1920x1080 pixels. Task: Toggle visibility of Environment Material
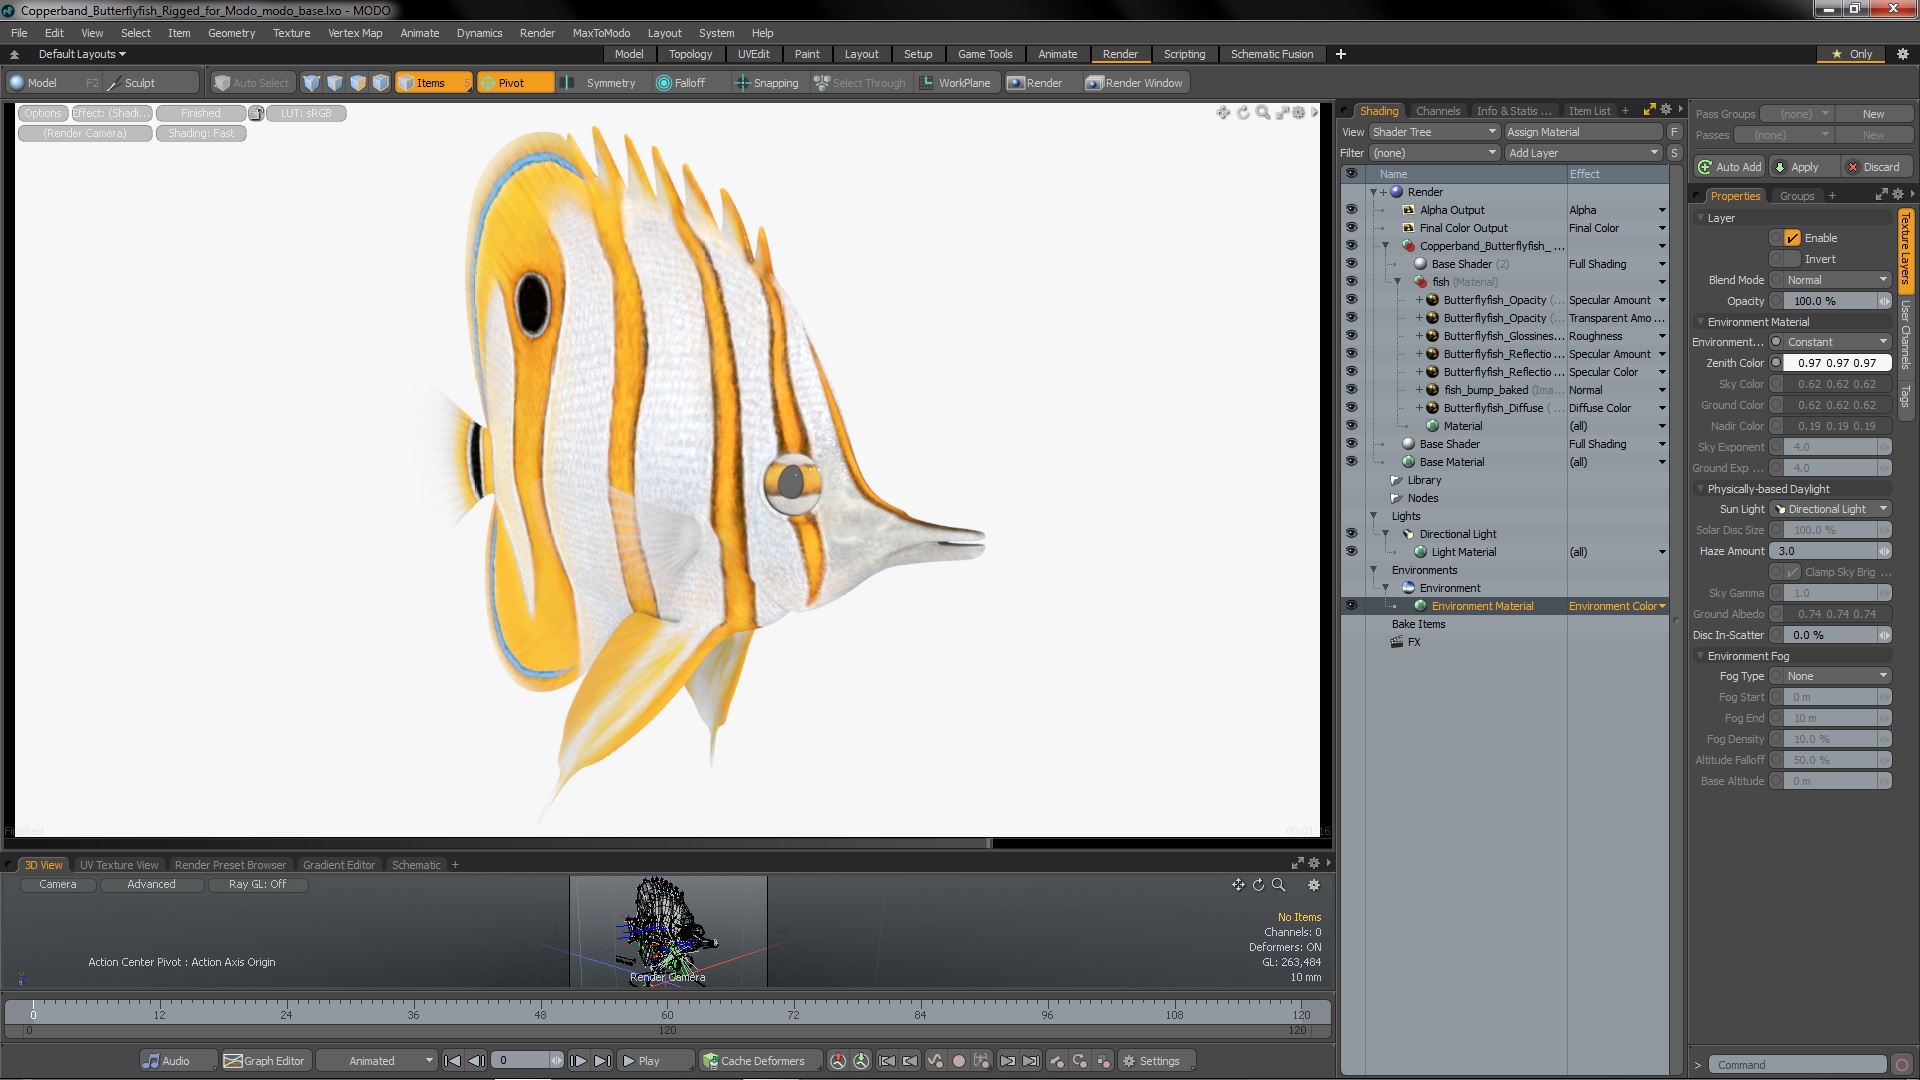pyautogui.click(x=1351, y=606)
